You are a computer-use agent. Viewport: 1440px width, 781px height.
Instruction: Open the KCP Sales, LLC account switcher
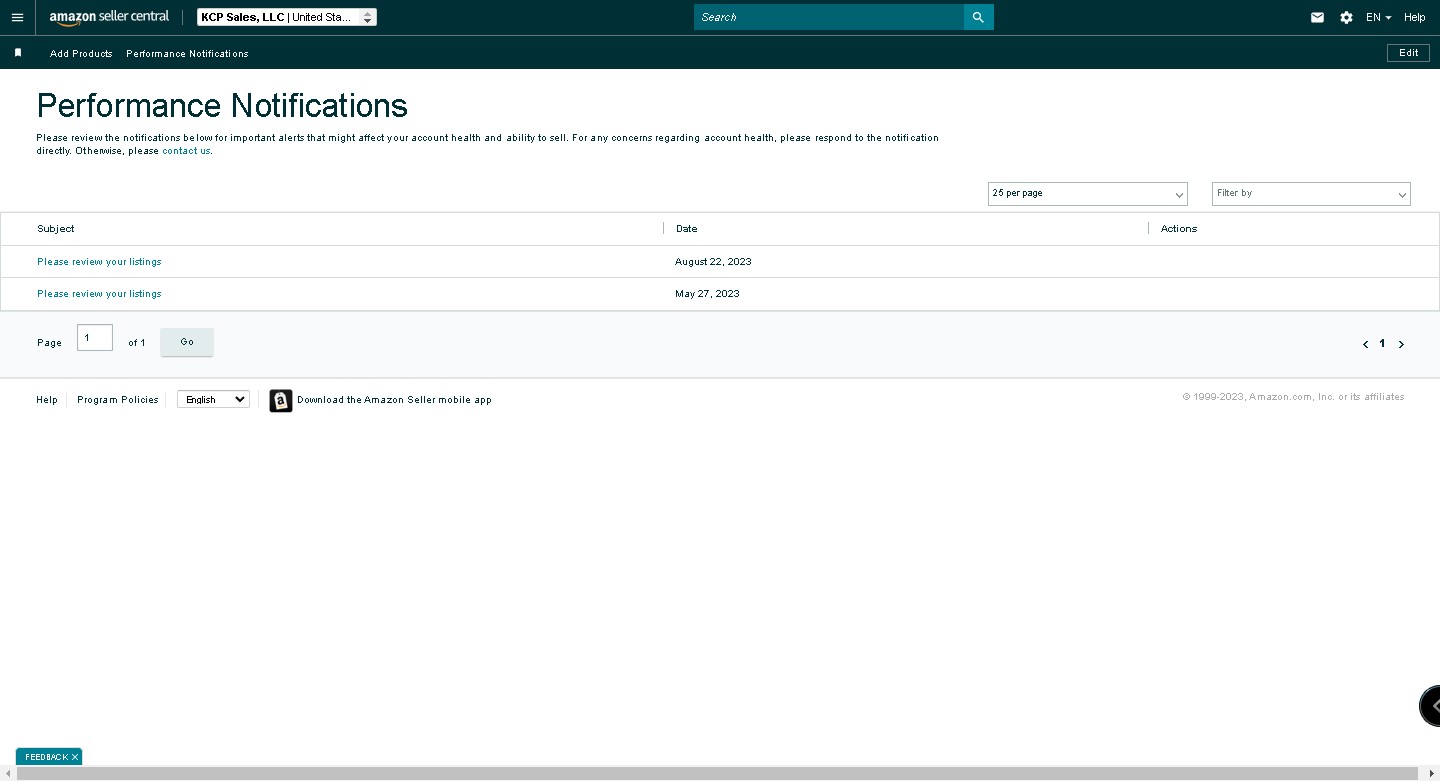(x=287, y=17)
